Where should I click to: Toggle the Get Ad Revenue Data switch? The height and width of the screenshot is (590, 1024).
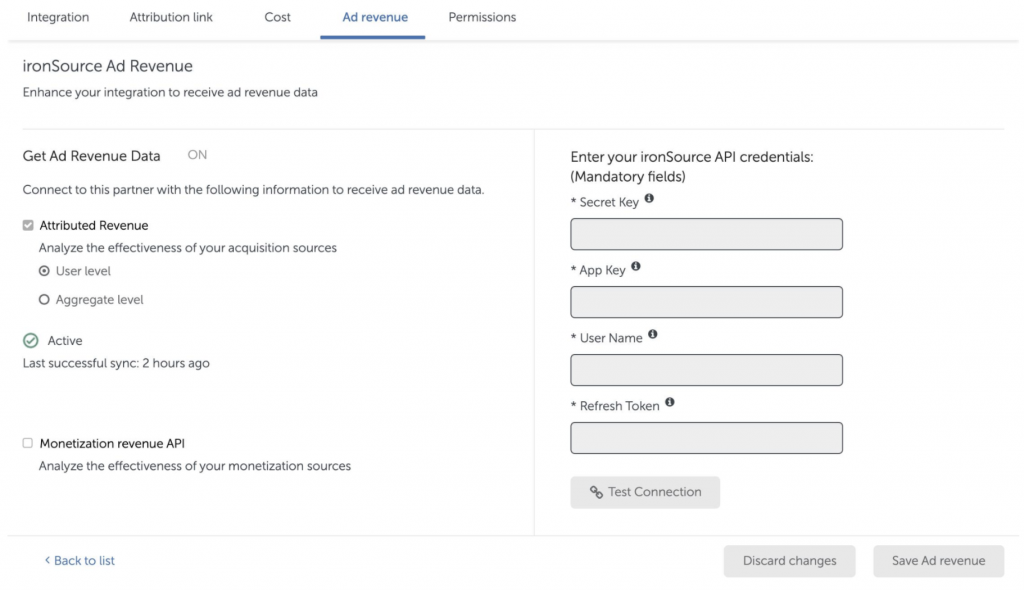click(x=197, y=155)
